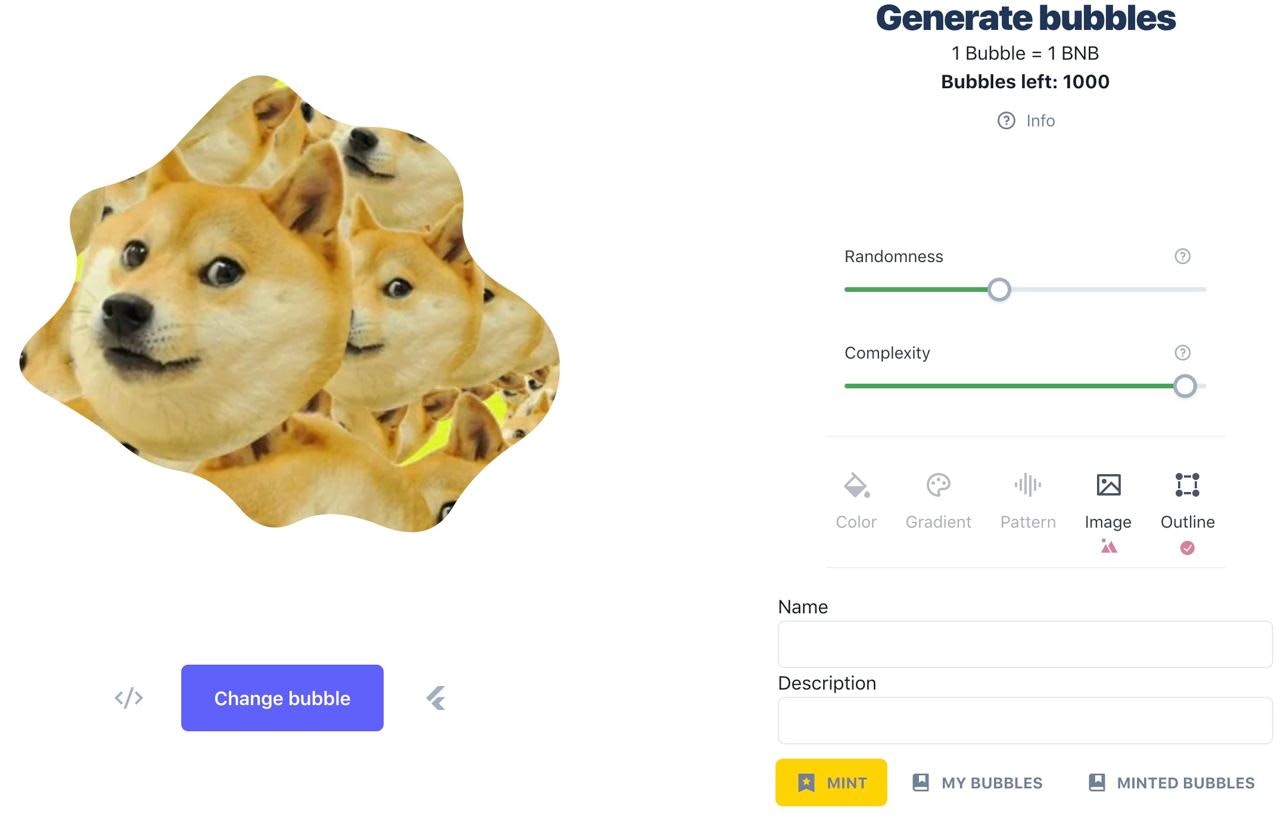Focus the Name input field
The image size is (1280, 822).
[1025, 644]
